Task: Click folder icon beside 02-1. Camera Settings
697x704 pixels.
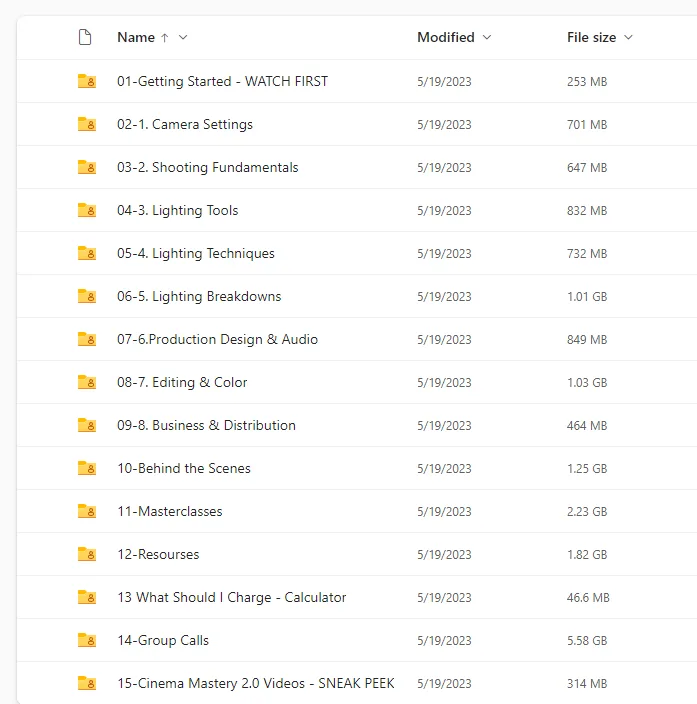Action: coord(87,124)
